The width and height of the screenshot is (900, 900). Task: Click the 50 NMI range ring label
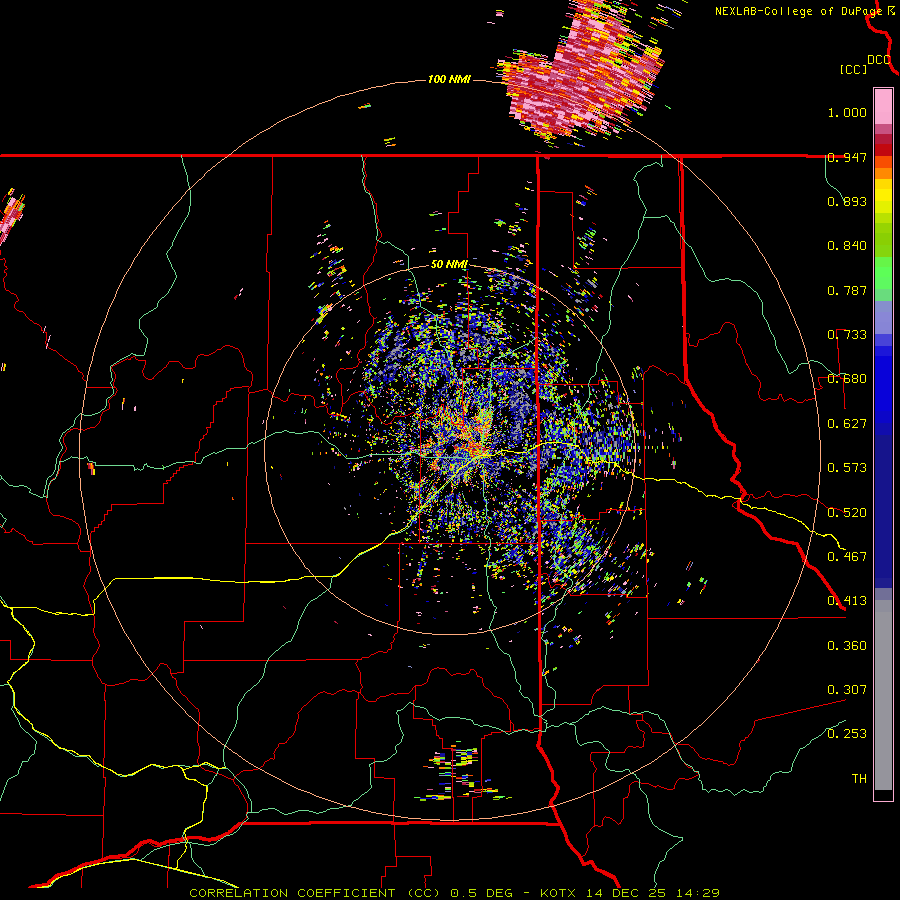click(449, 265)
